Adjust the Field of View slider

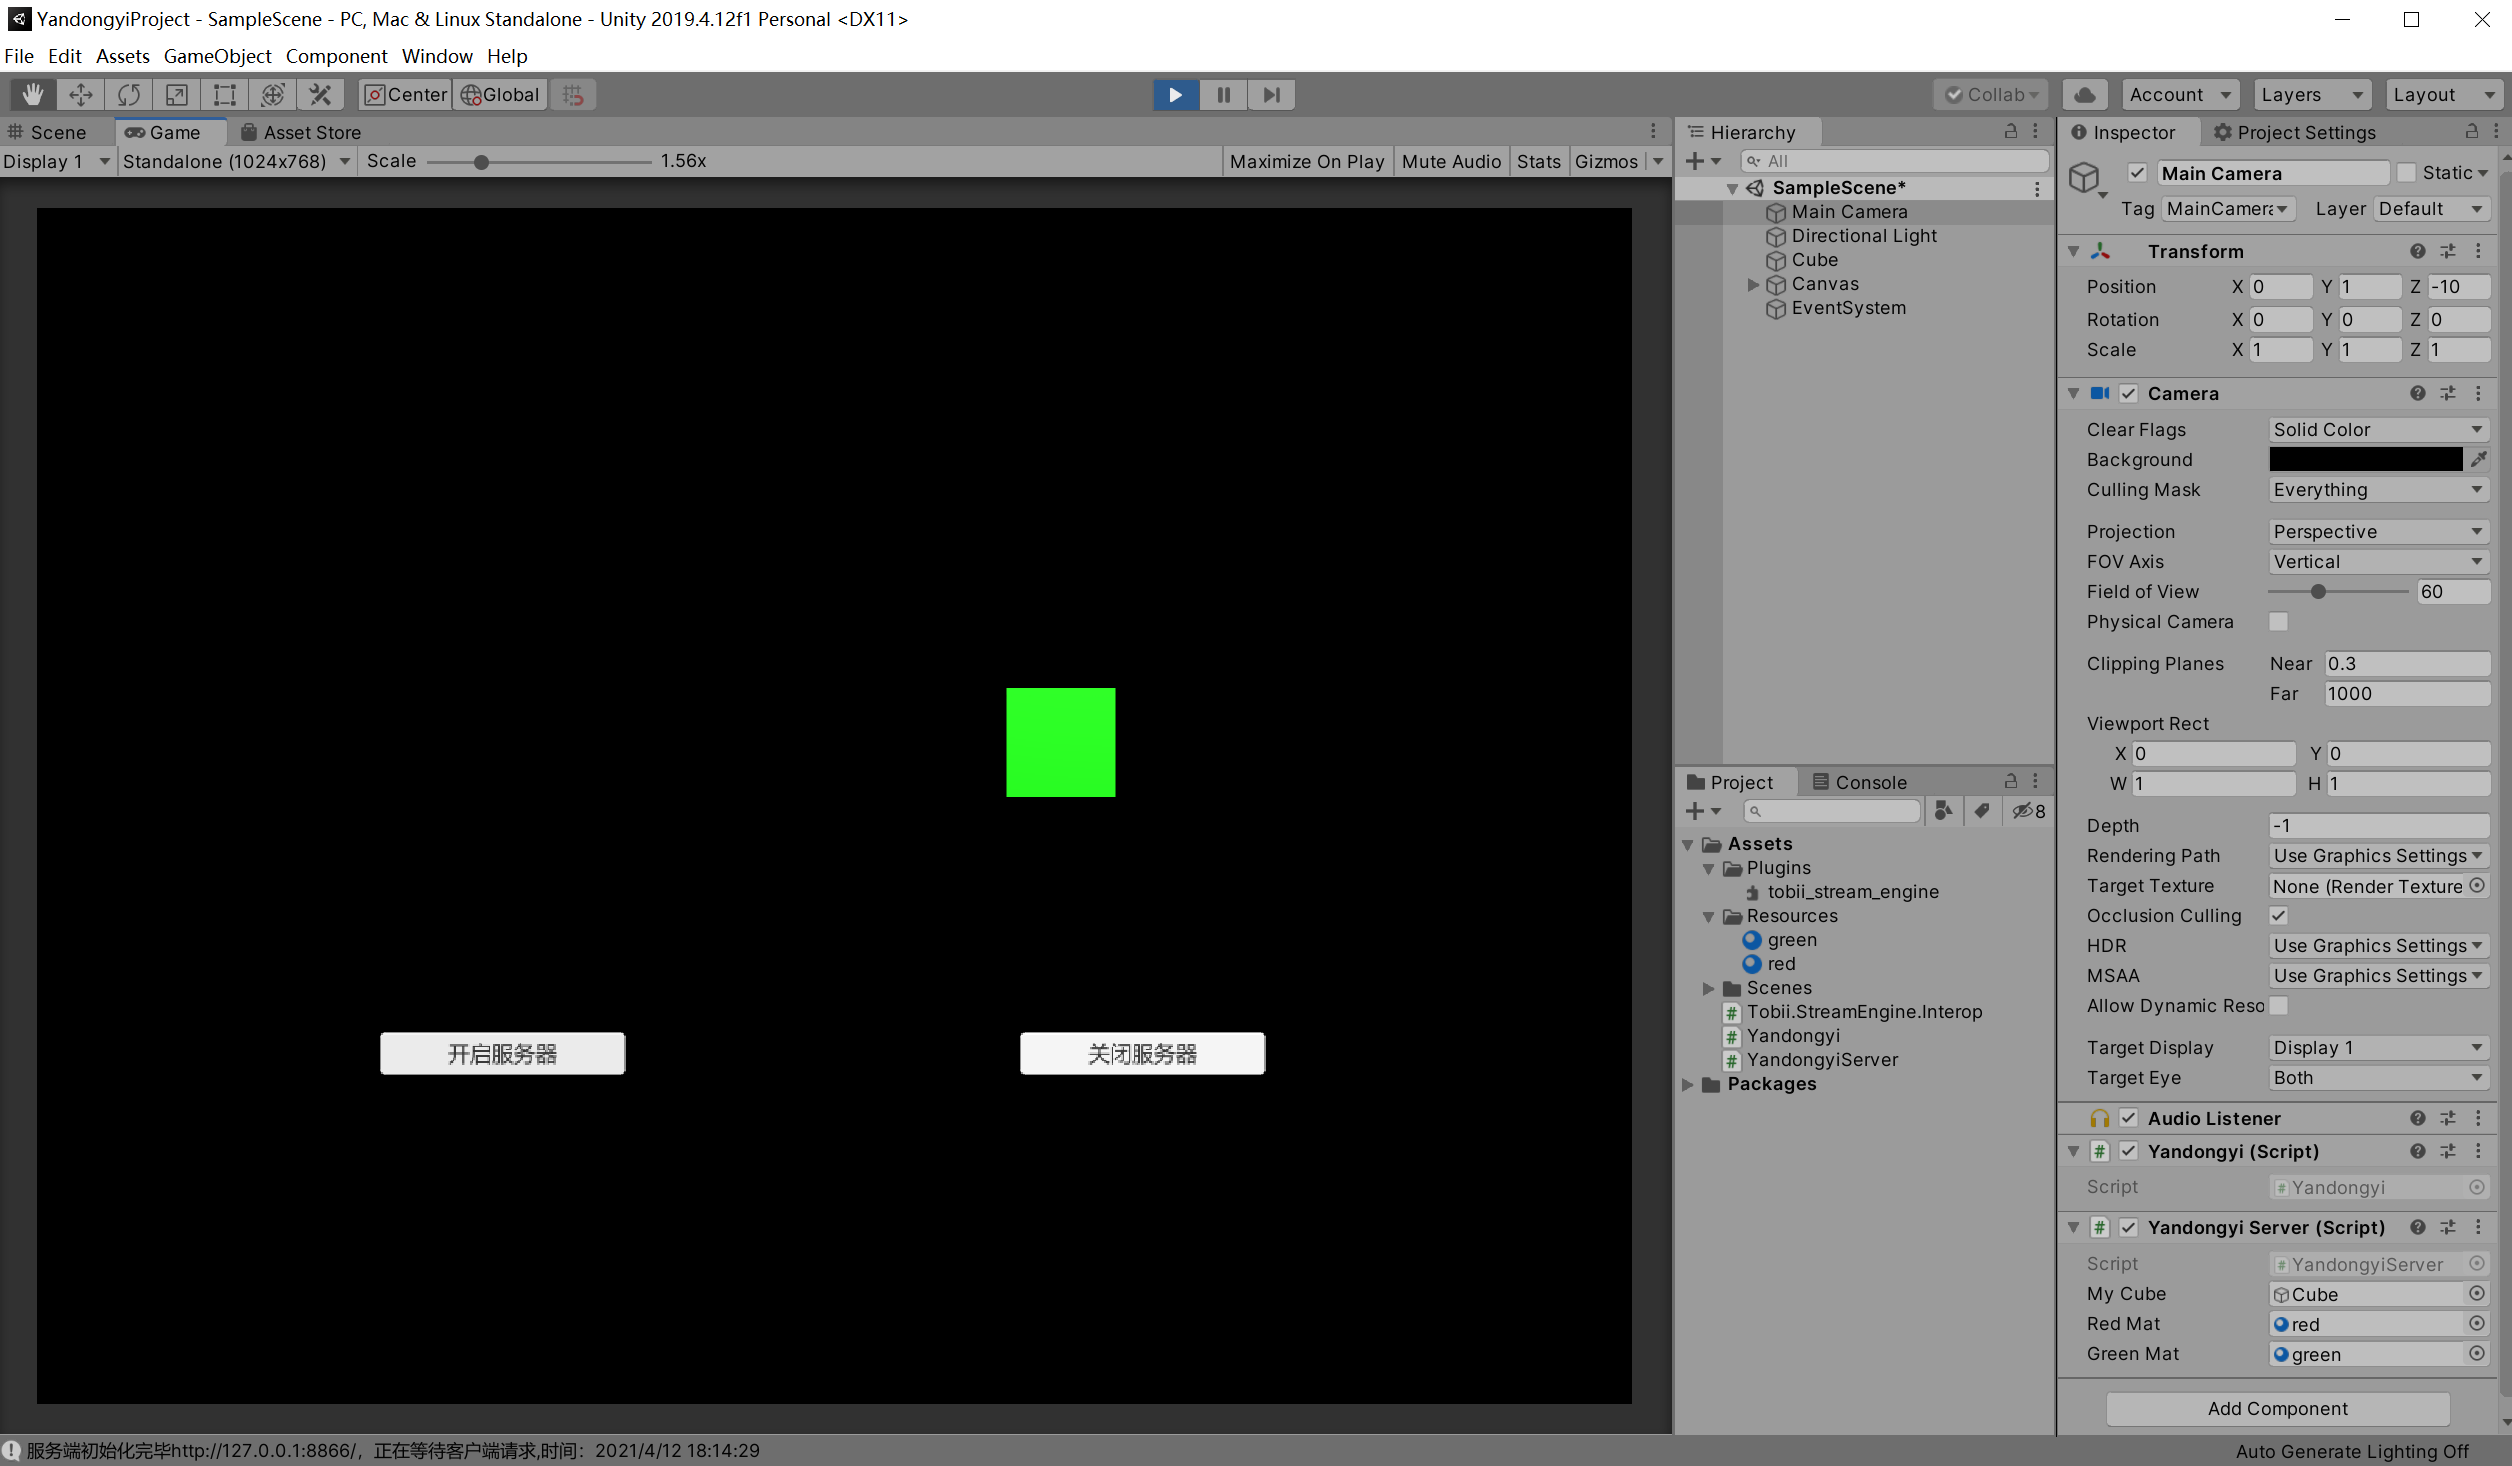tap(2318, 592)
